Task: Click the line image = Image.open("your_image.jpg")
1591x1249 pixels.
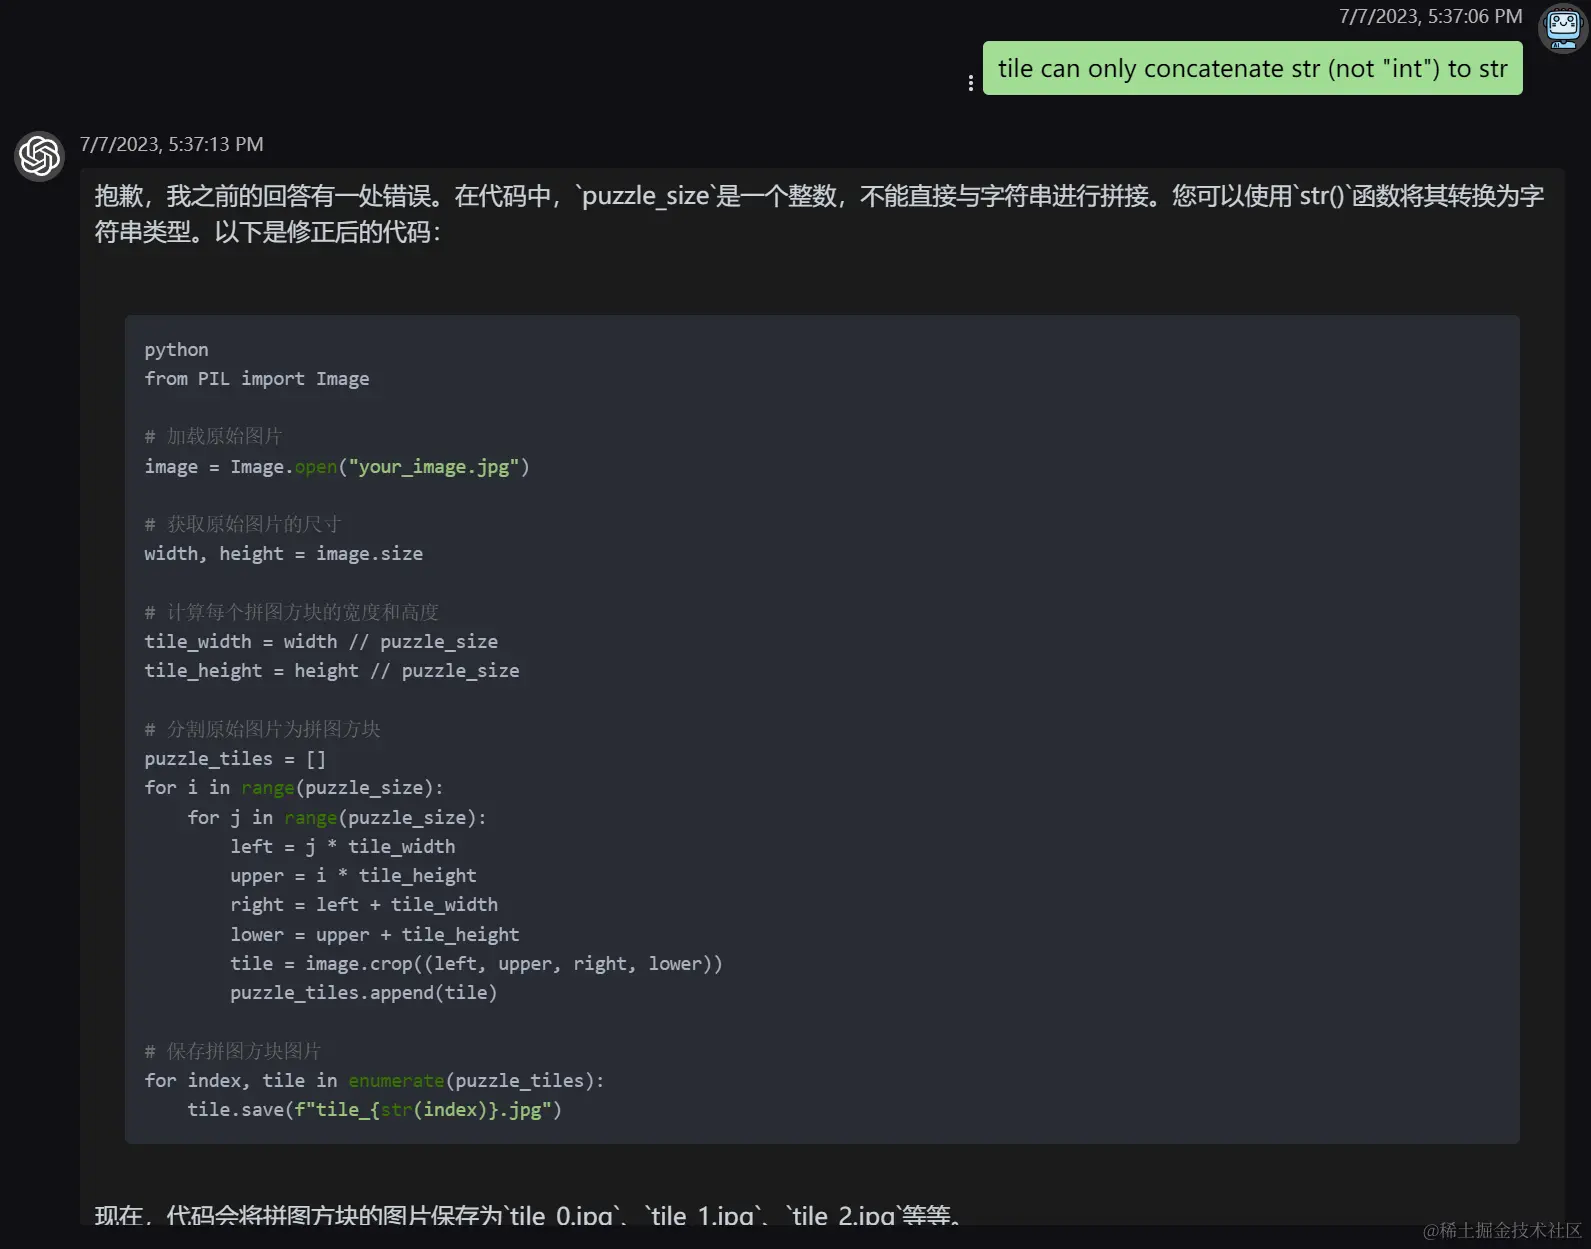Action: [x=337, y=467]
